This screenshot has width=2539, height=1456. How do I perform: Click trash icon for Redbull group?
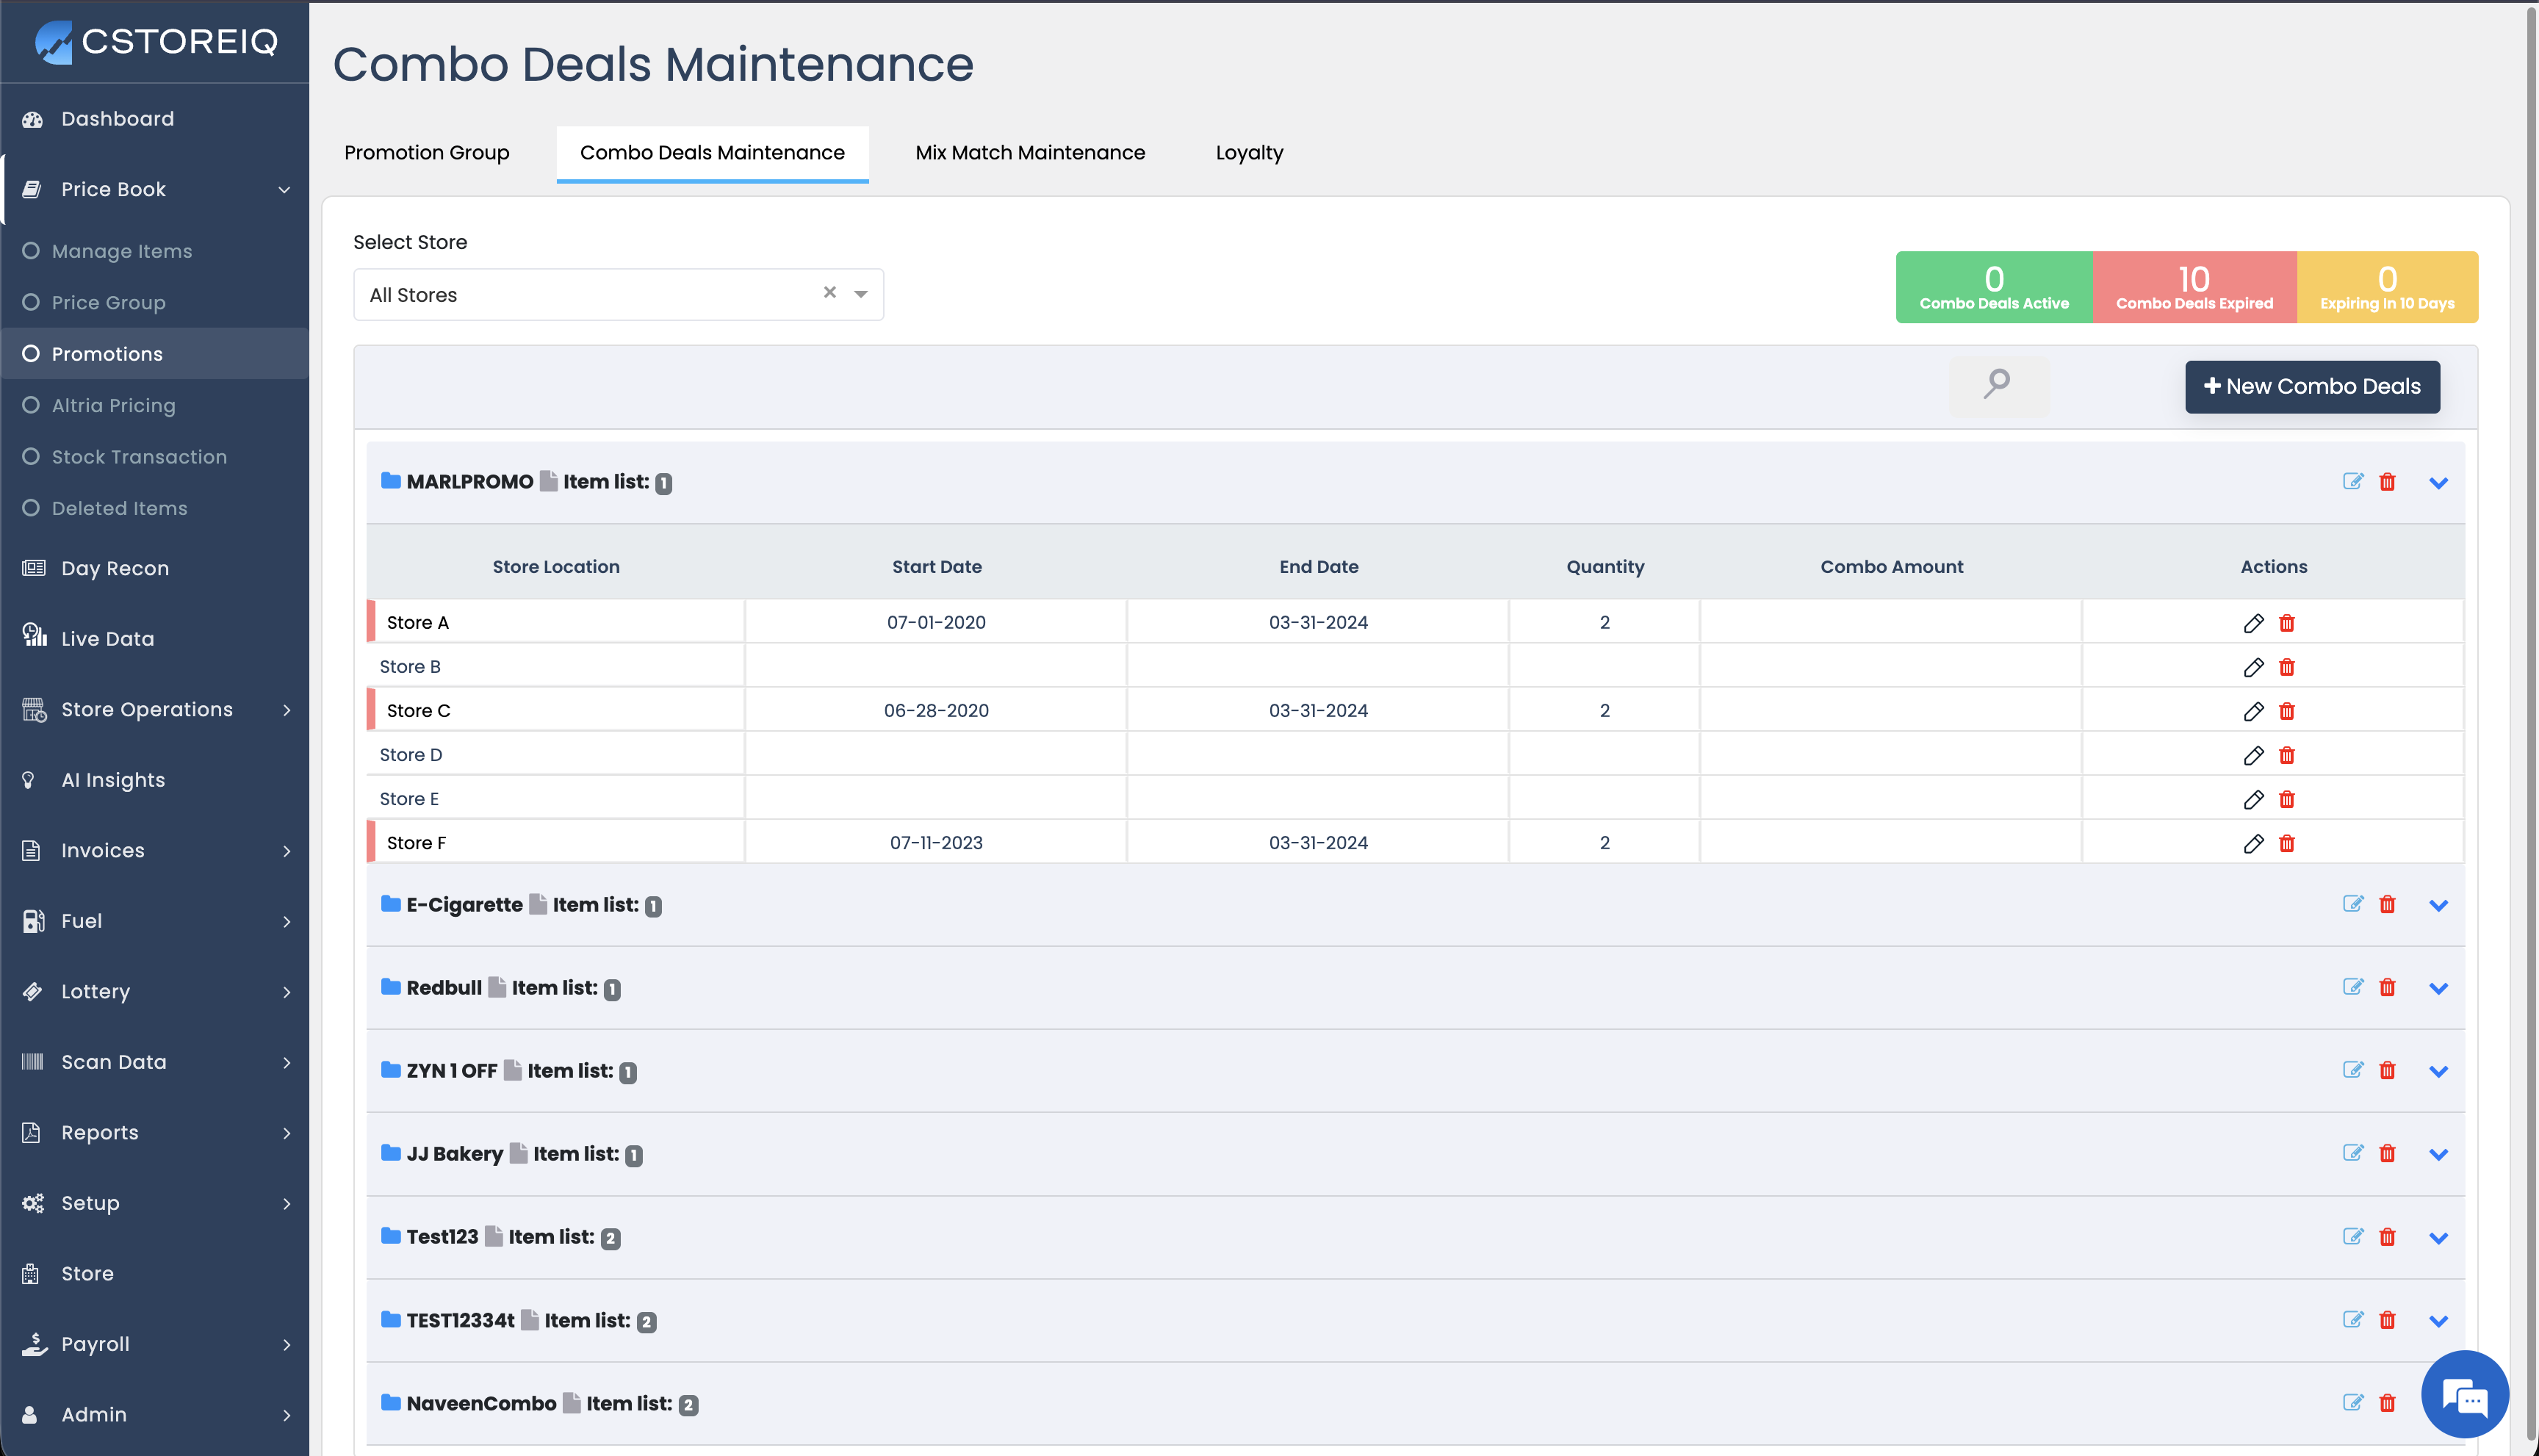click(2387, 988)
